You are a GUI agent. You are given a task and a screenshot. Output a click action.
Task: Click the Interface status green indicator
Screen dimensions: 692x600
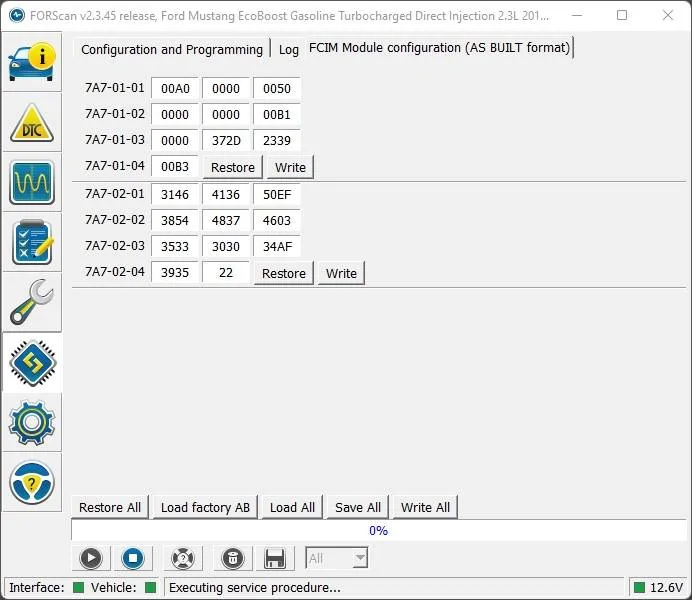[x=79, y=587]
